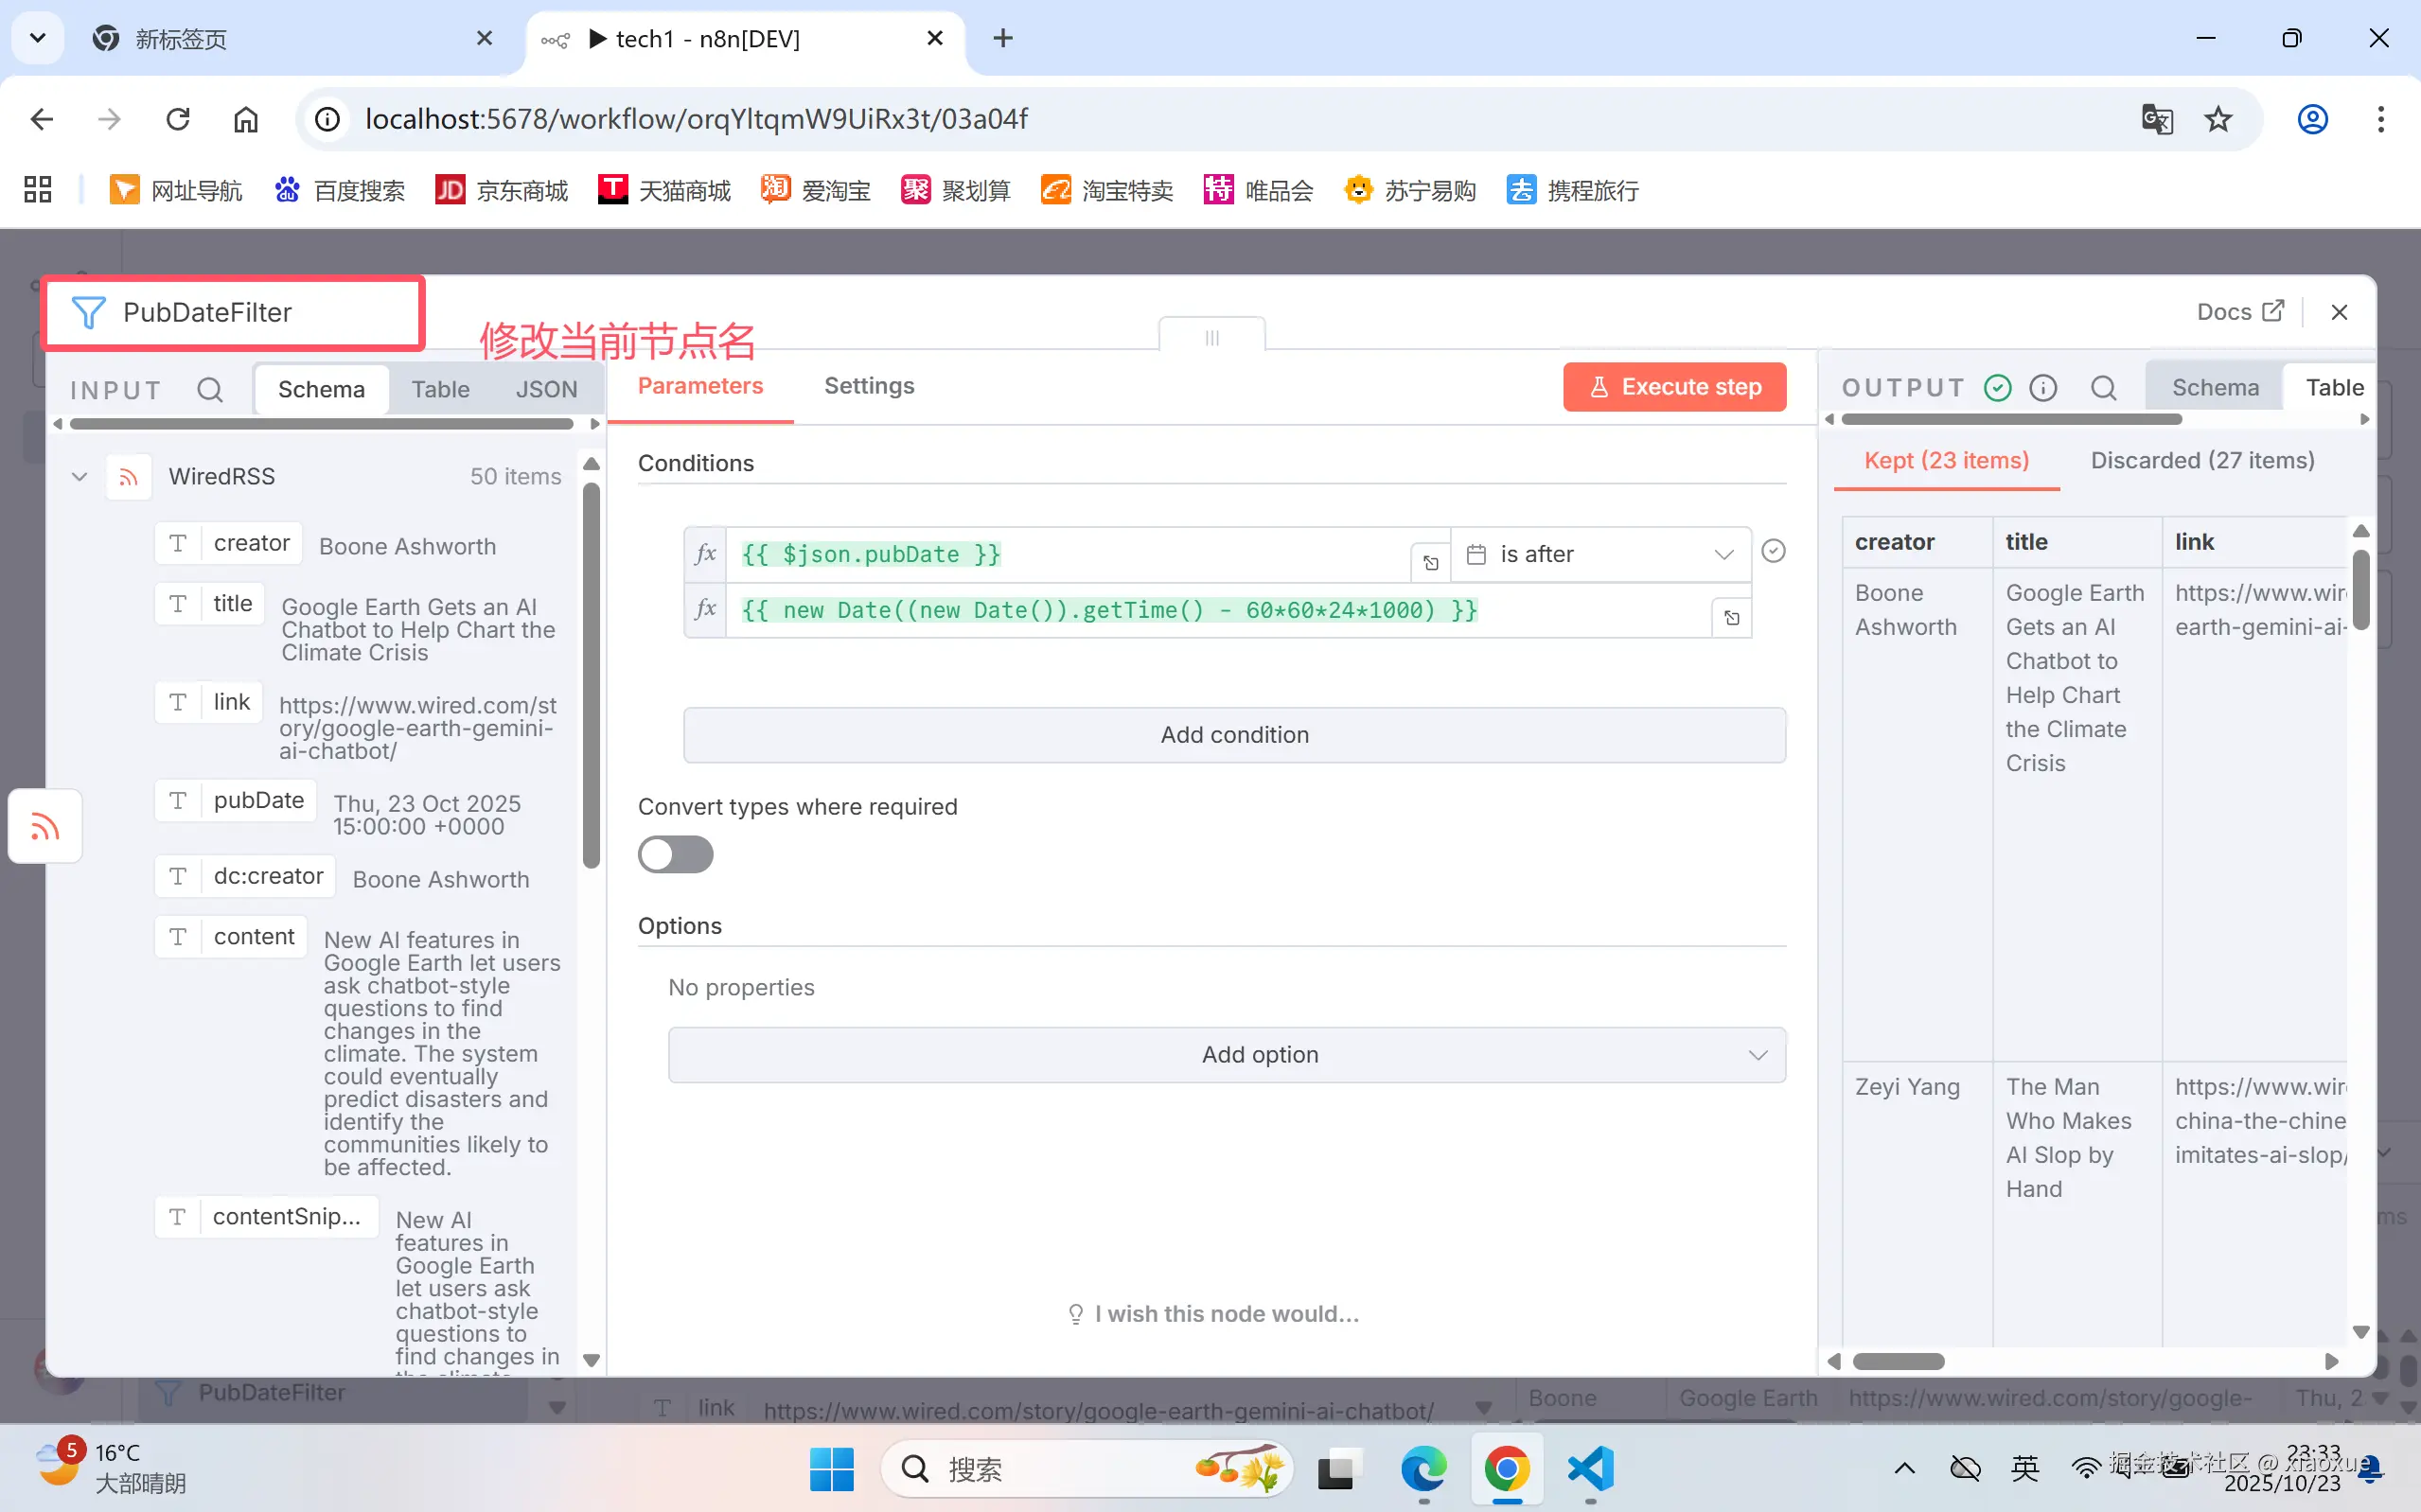Click the Execute step button
Viewport: 2421px width, 1512px height.
1673,387
